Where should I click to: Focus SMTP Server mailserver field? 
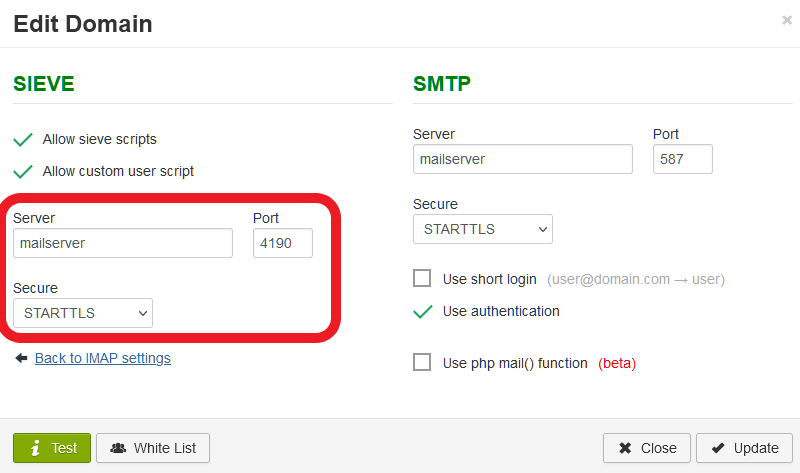523,159
